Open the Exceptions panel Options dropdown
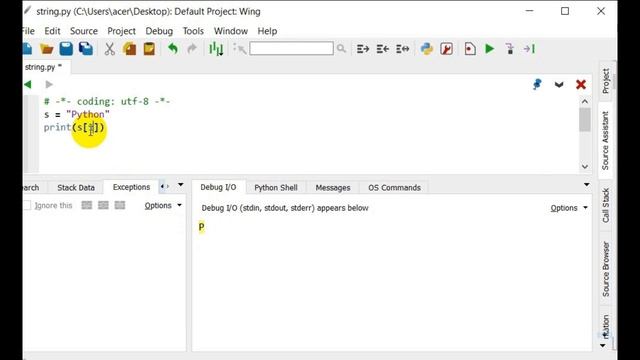Screen dimensions: 640x360 [163, 205]
